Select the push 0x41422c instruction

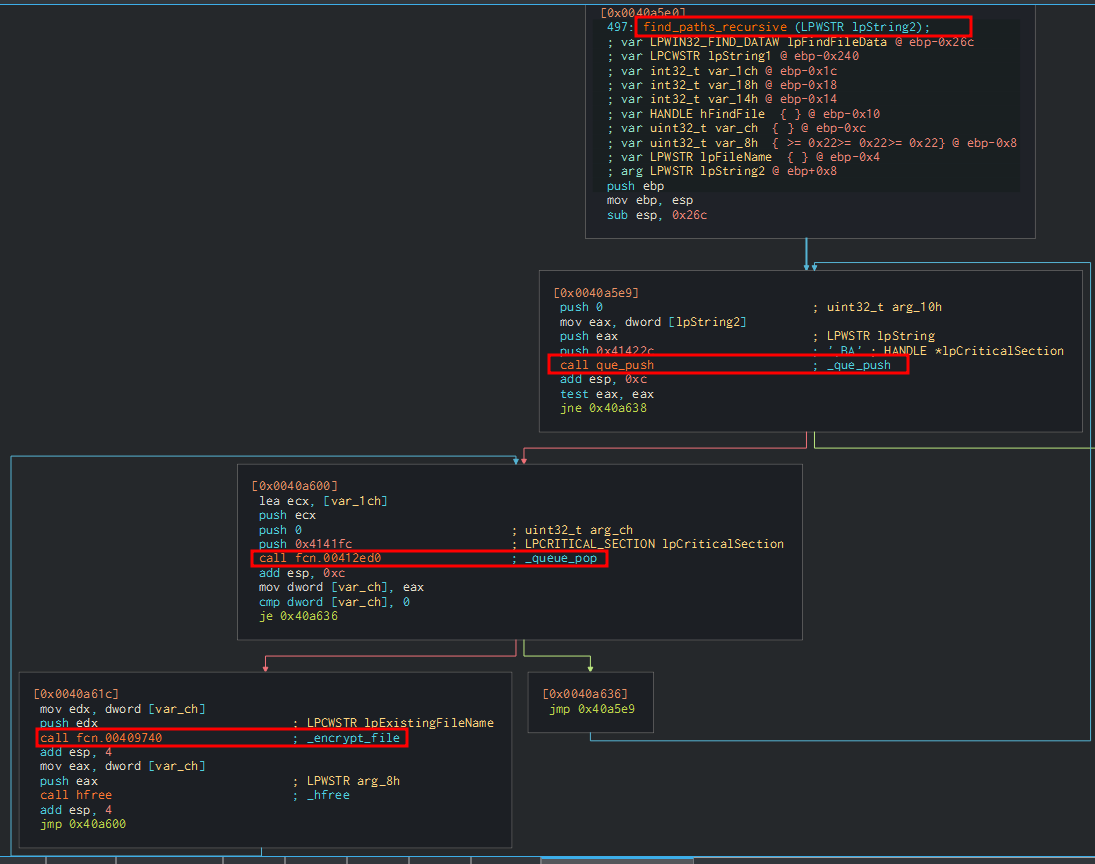point(607,351)
